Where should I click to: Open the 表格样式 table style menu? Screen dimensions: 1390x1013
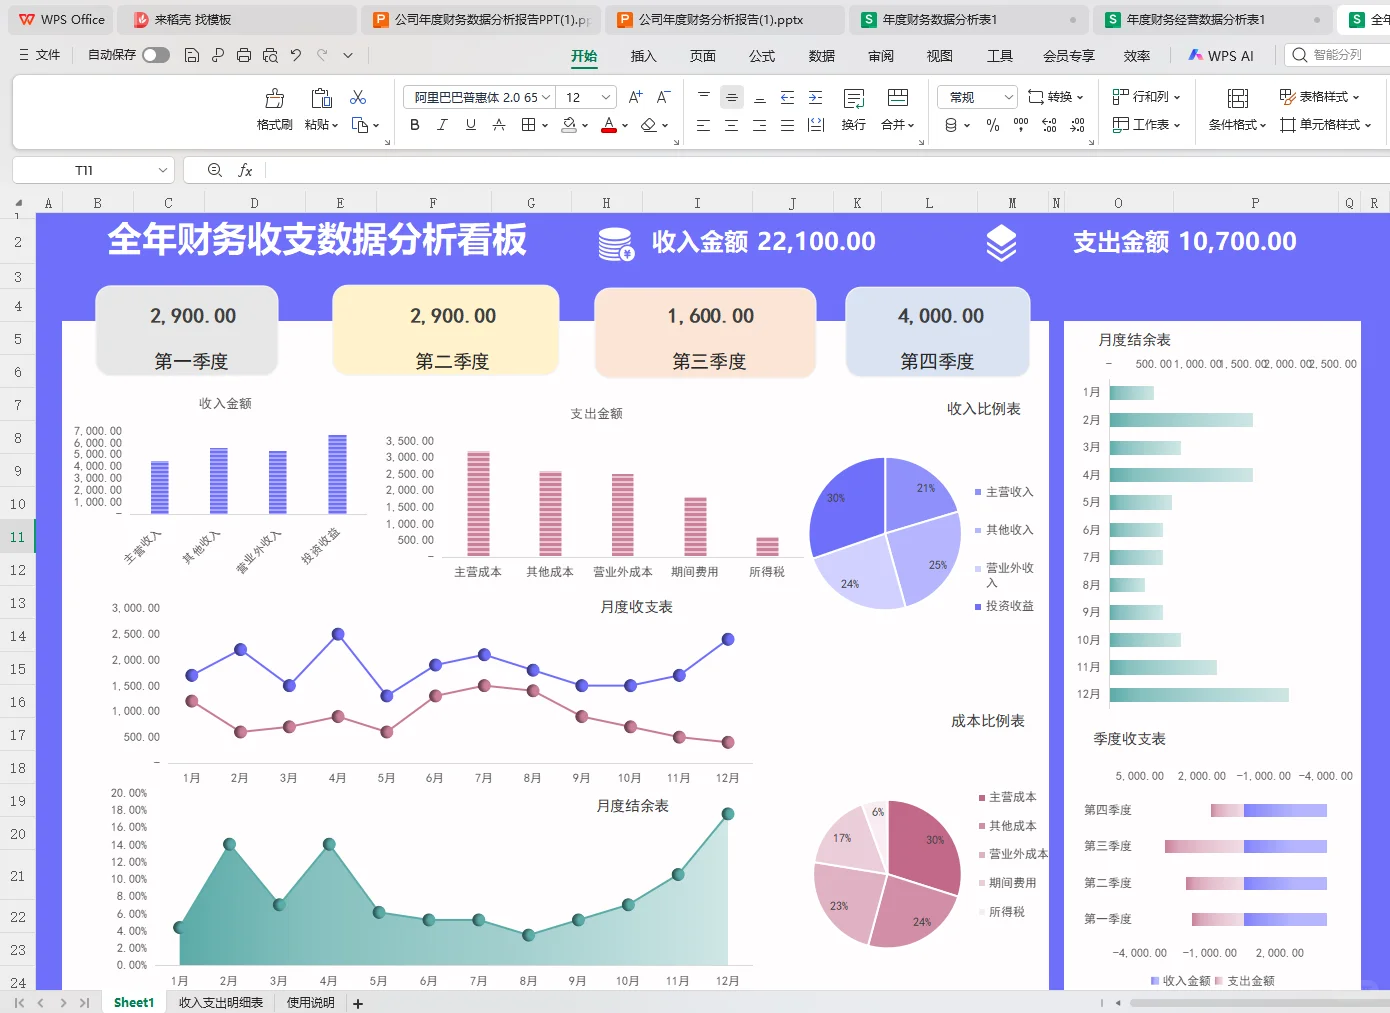[x=1320, y=97]
